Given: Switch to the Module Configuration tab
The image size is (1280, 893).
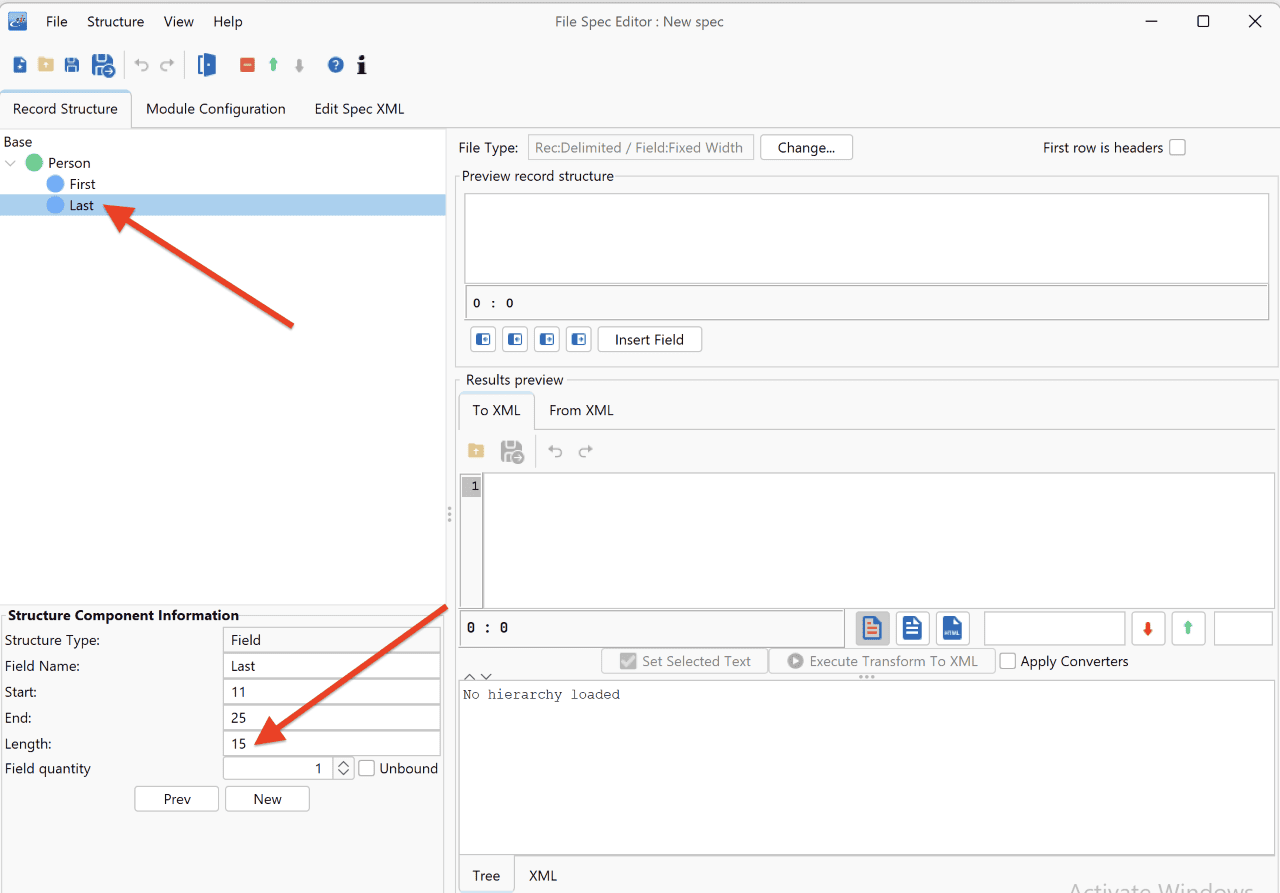Looking at the screenshot, I should click(x=216, y=109).
